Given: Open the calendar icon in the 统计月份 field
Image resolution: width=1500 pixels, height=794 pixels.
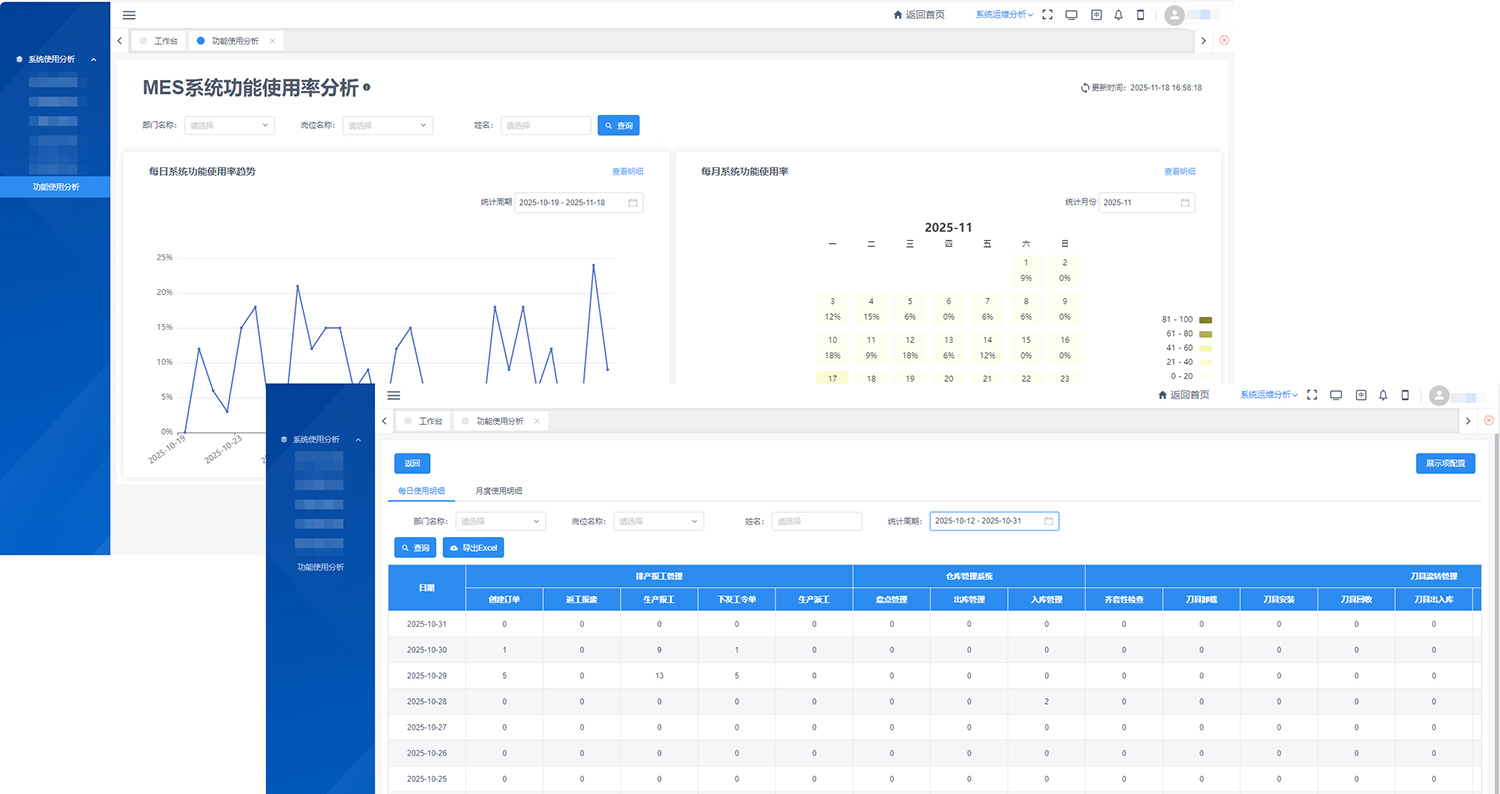Looking at the screenshot, I should 1185,203.
